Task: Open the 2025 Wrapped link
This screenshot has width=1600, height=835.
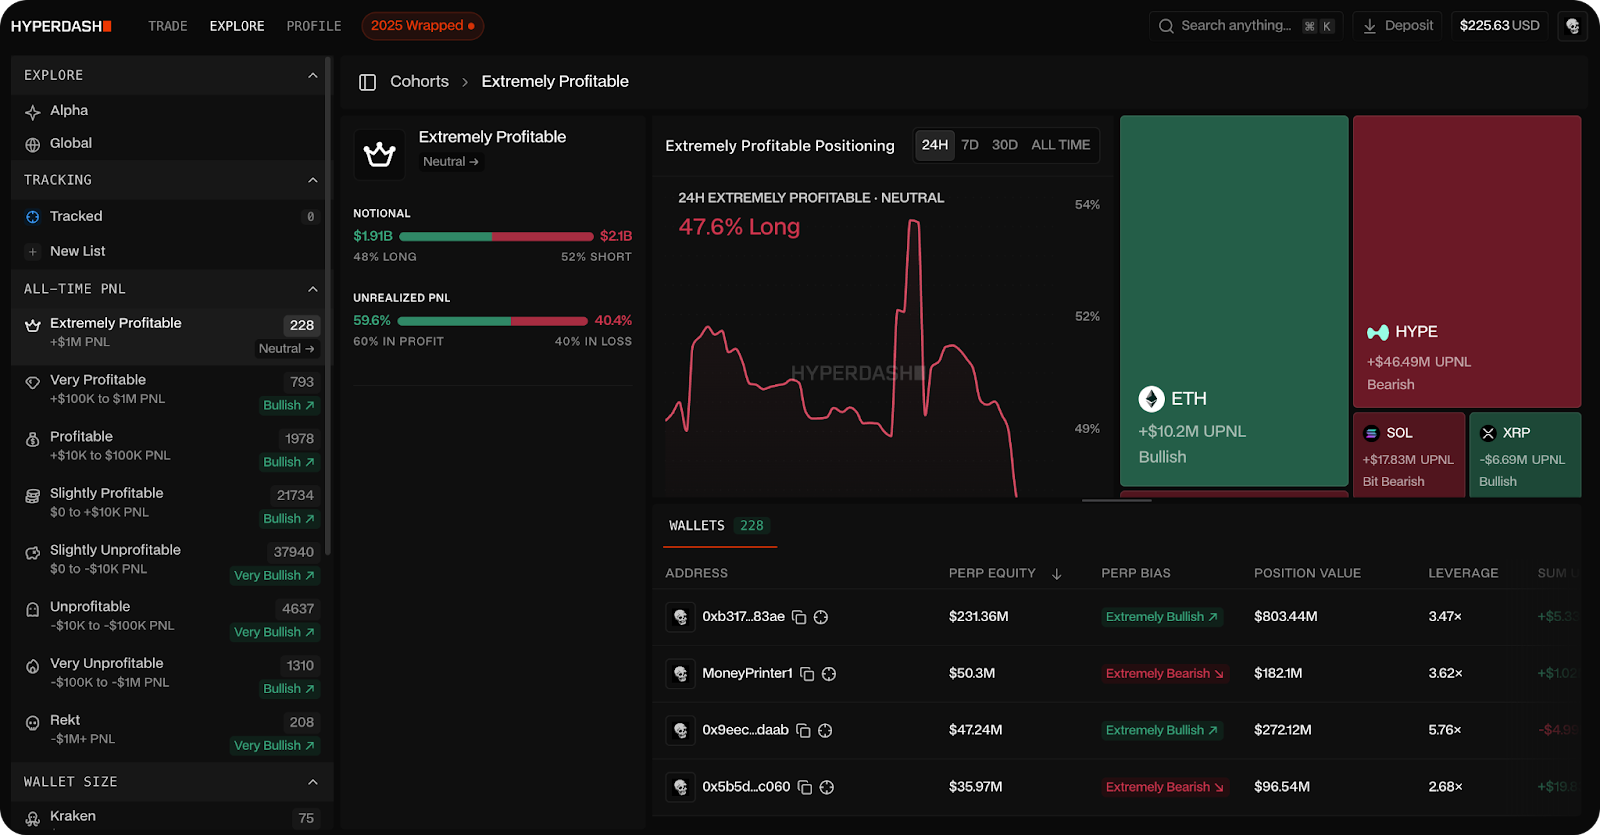Action: [422, 26]
